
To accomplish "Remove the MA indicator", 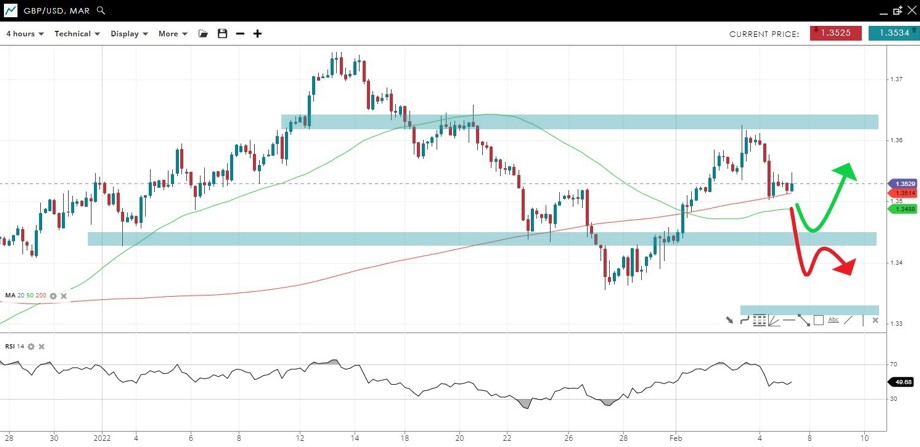I will 64,296.
